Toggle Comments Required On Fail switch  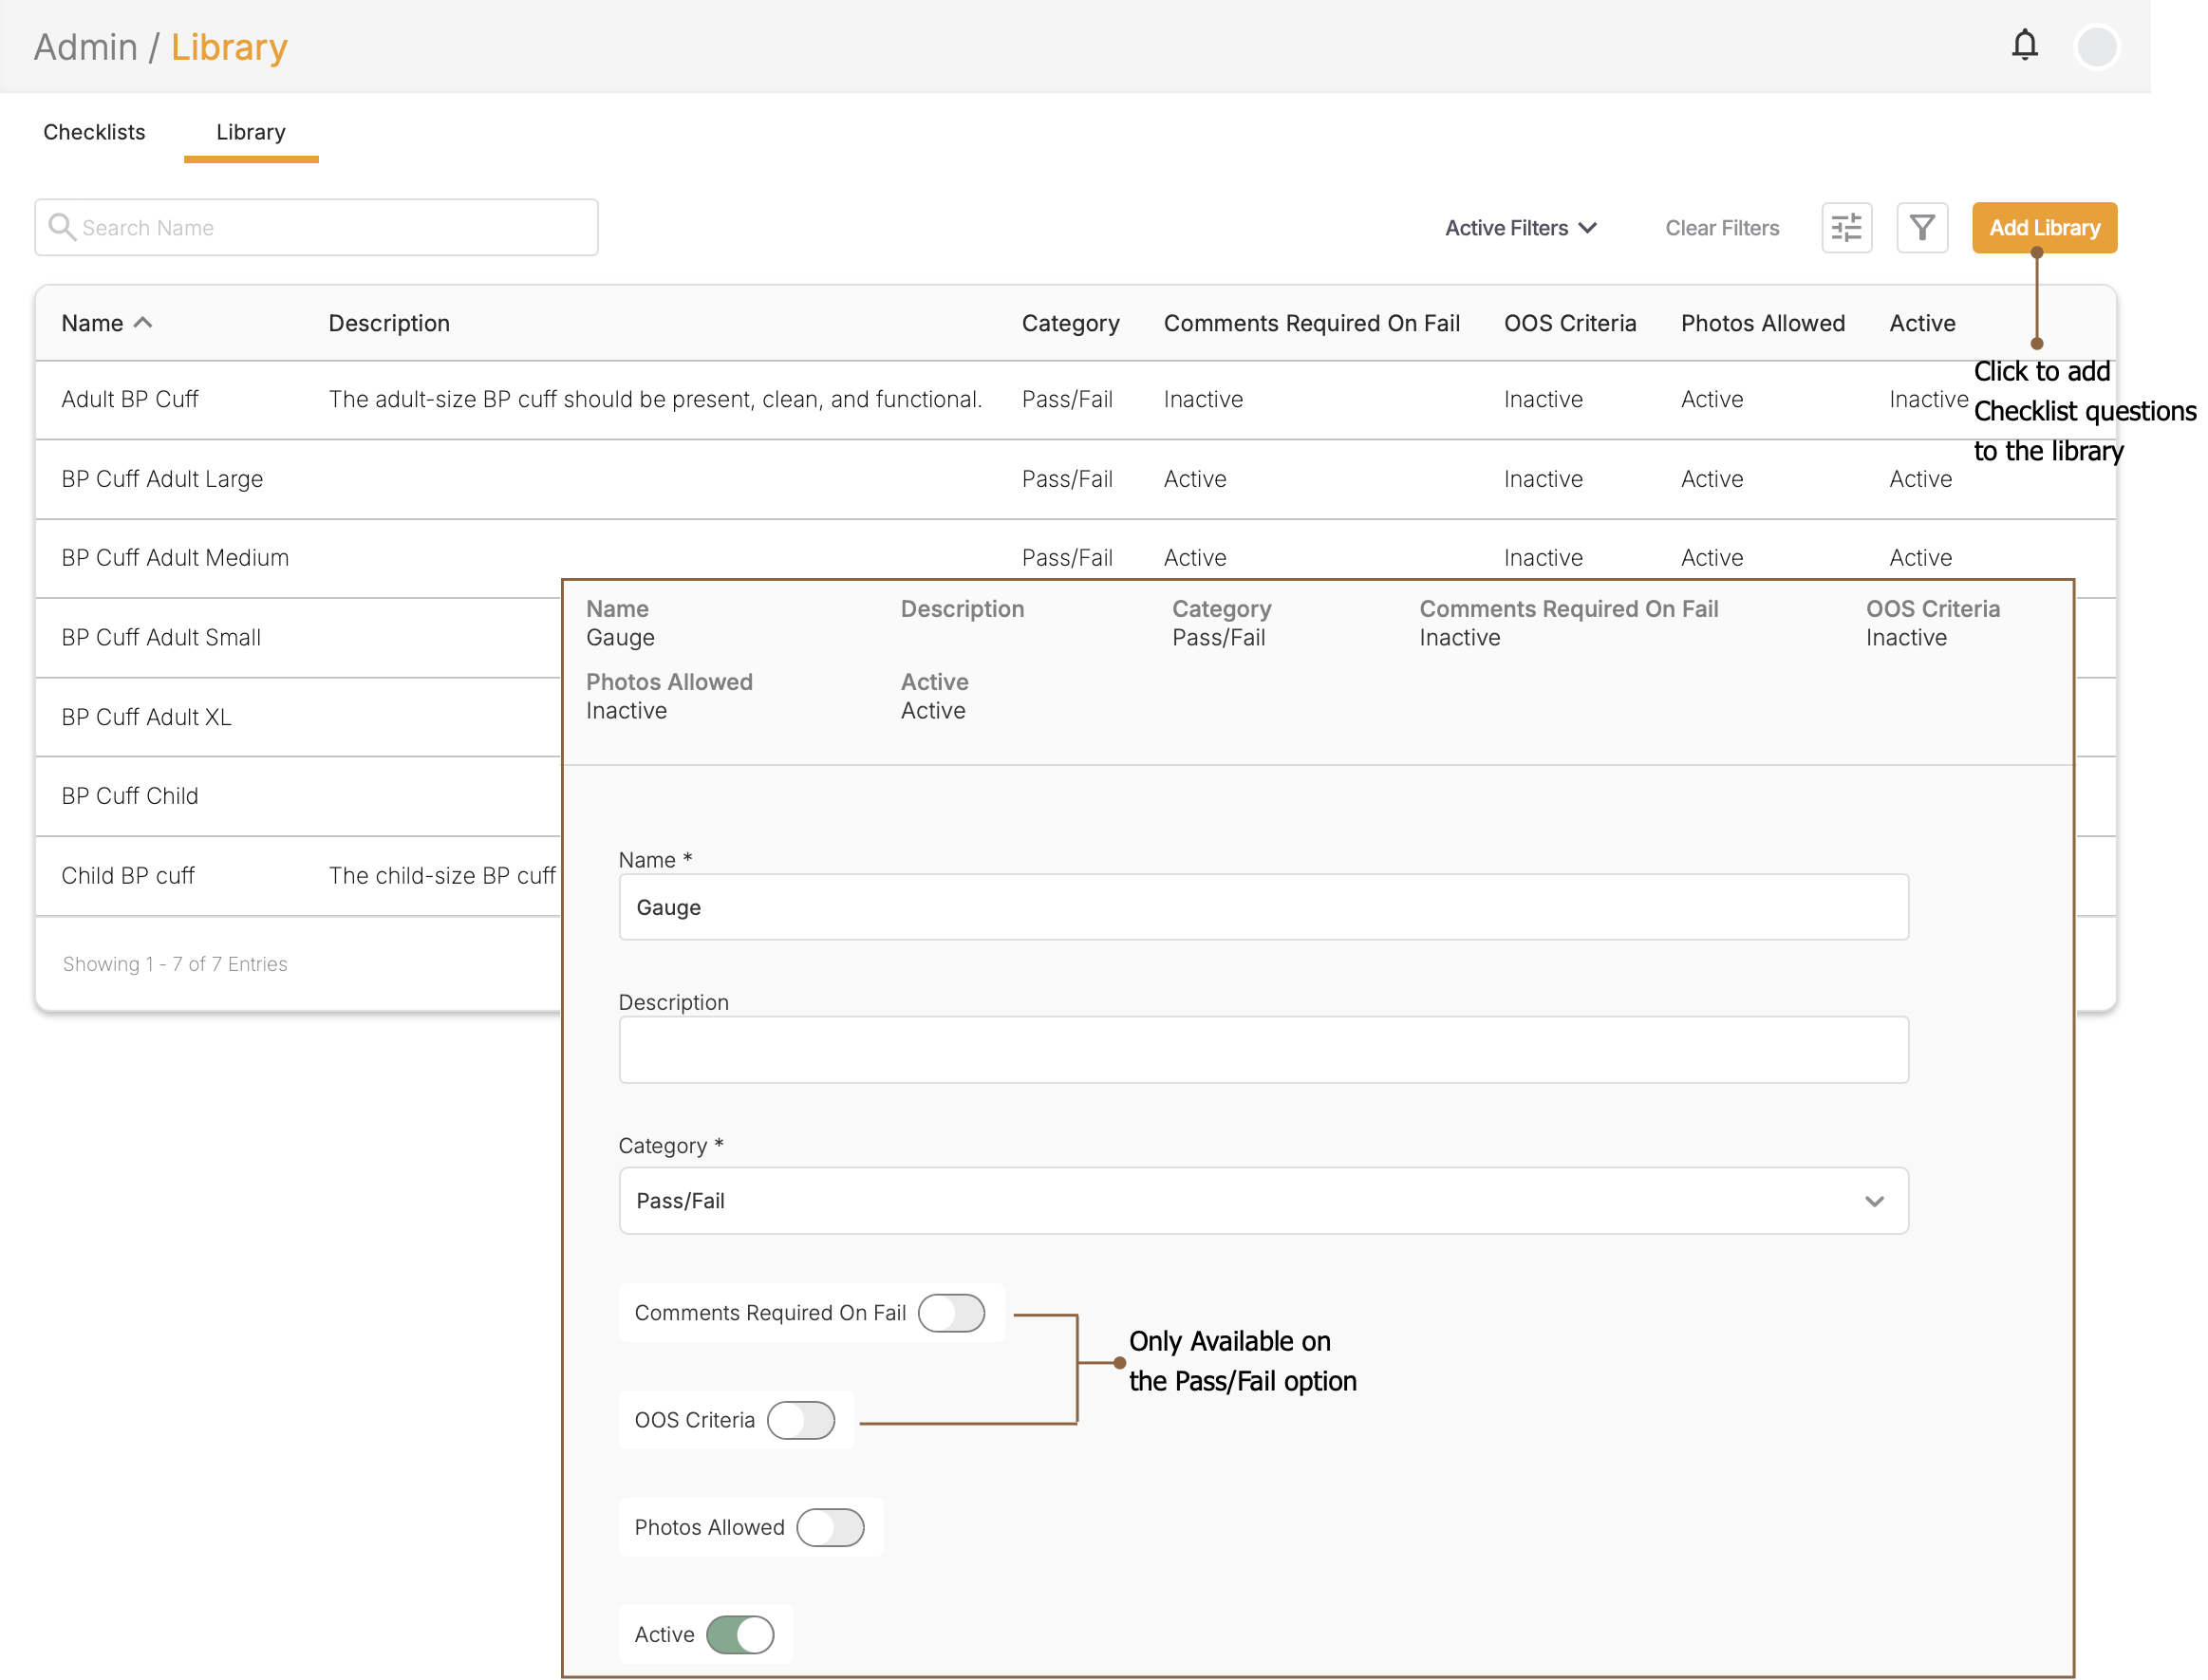tap(951, 1312)
